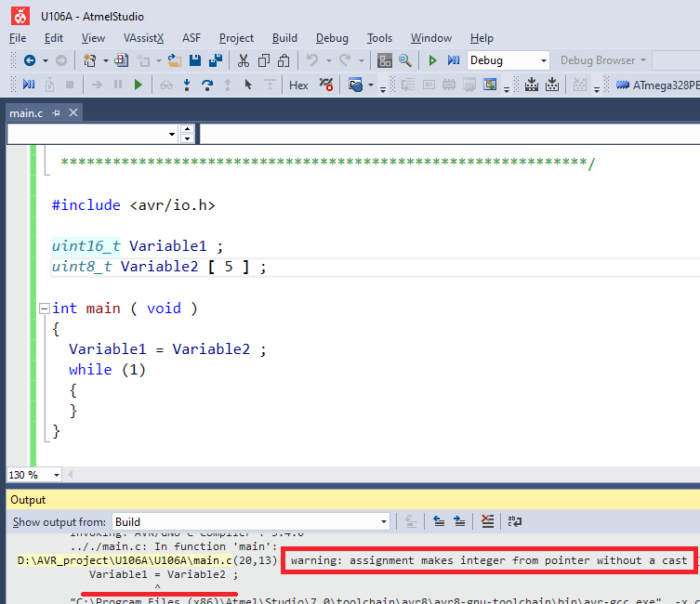Open the Build menu
Viewport: 700px width, 604px height.
point(285,38)
